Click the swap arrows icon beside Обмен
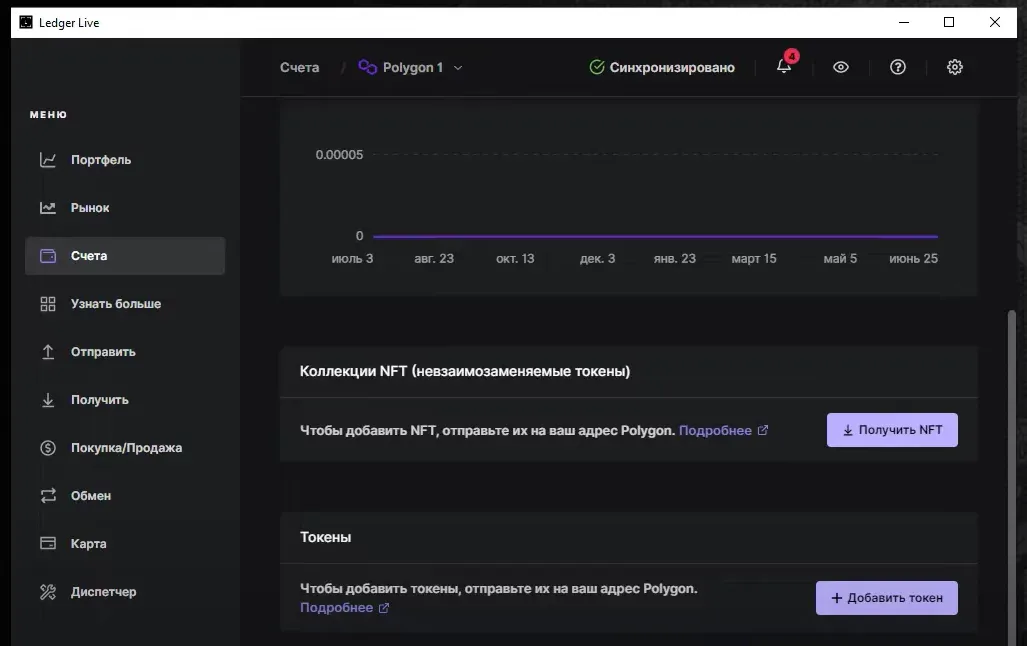The height and width of the screenshot is (646, 1027). (48, 496)
